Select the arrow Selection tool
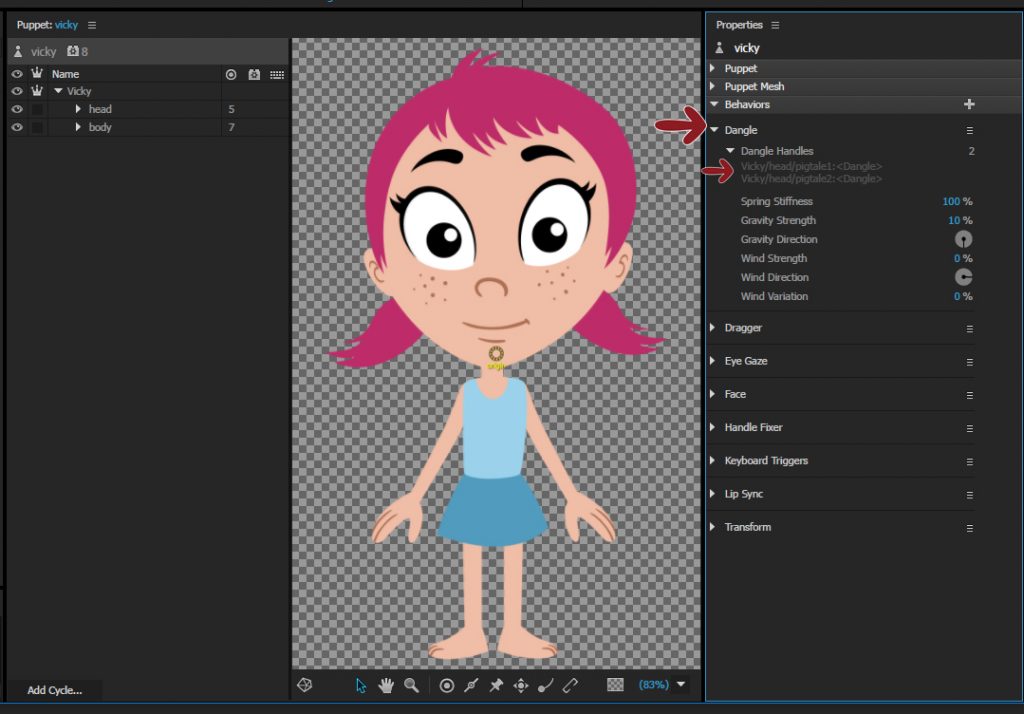Image resolution: width=1024 pixels, height=714 pixels. [361, 685]
